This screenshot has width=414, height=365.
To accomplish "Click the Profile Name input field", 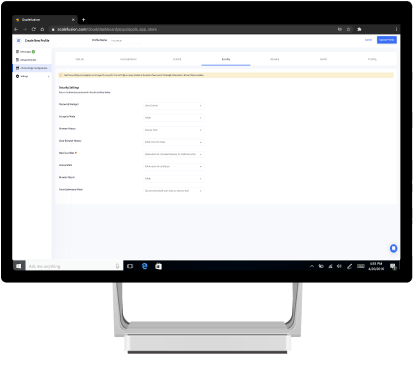I will click(x=125, y=41).
